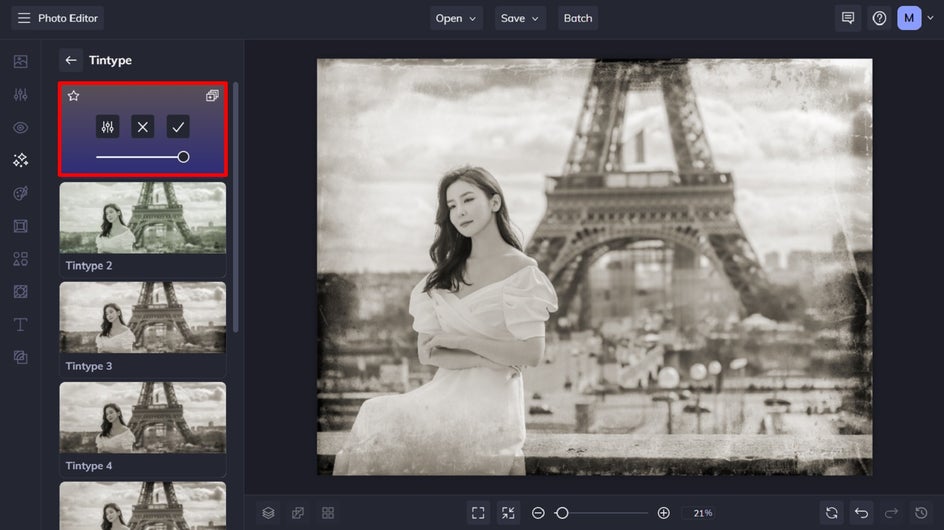Zoom out with the minus button
Viewport: 944px width, 530px height.
point(538,513)
